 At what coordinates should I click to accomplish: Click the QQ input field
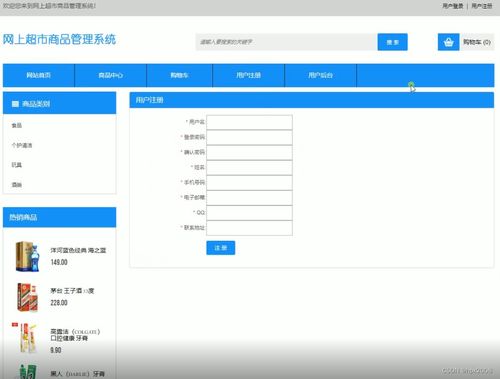[x=249, y=213]
